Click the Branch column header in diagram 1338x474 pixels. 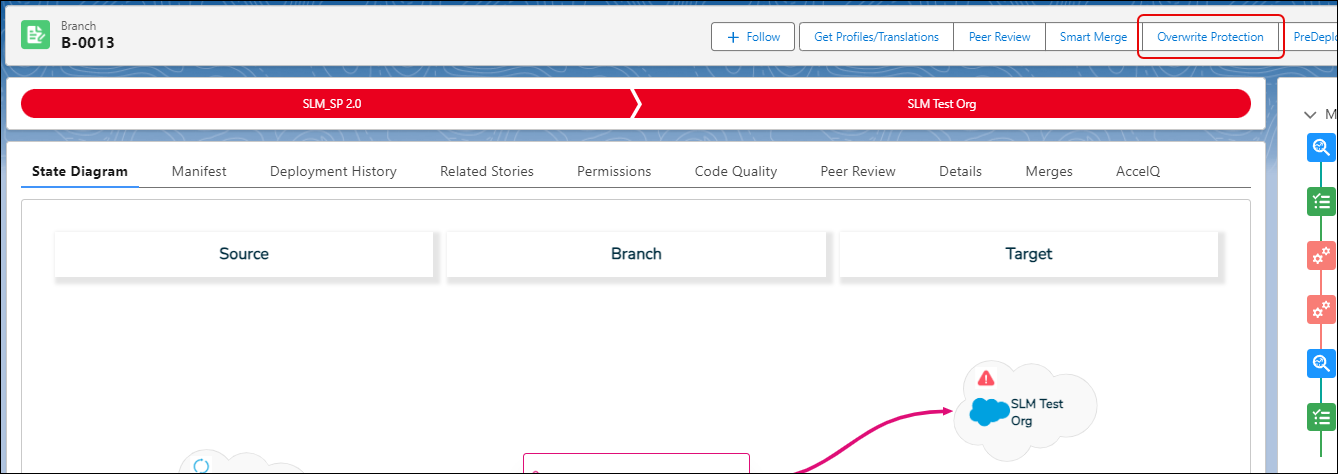pos(636,254)
